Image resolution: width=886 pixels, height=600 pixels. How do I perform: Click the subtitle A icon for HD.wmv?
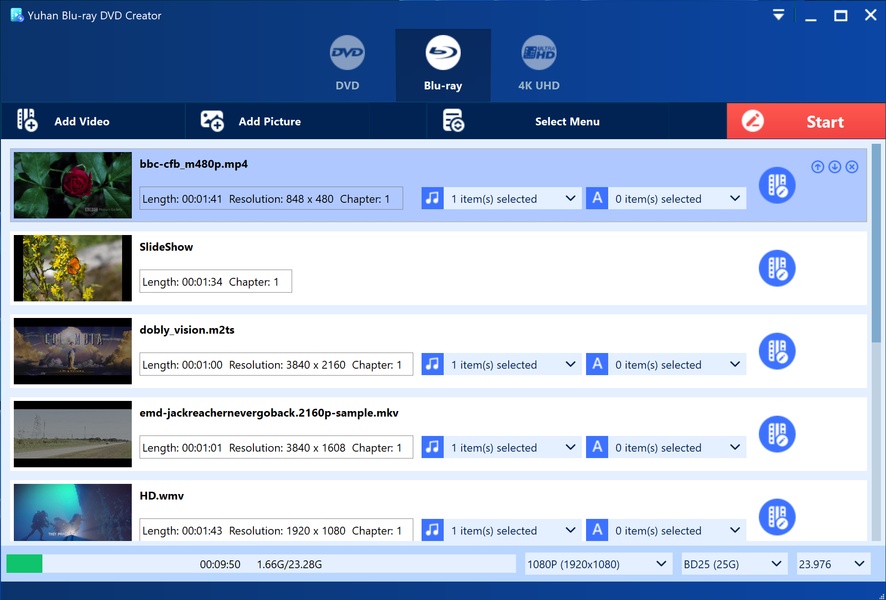[597, 530]
